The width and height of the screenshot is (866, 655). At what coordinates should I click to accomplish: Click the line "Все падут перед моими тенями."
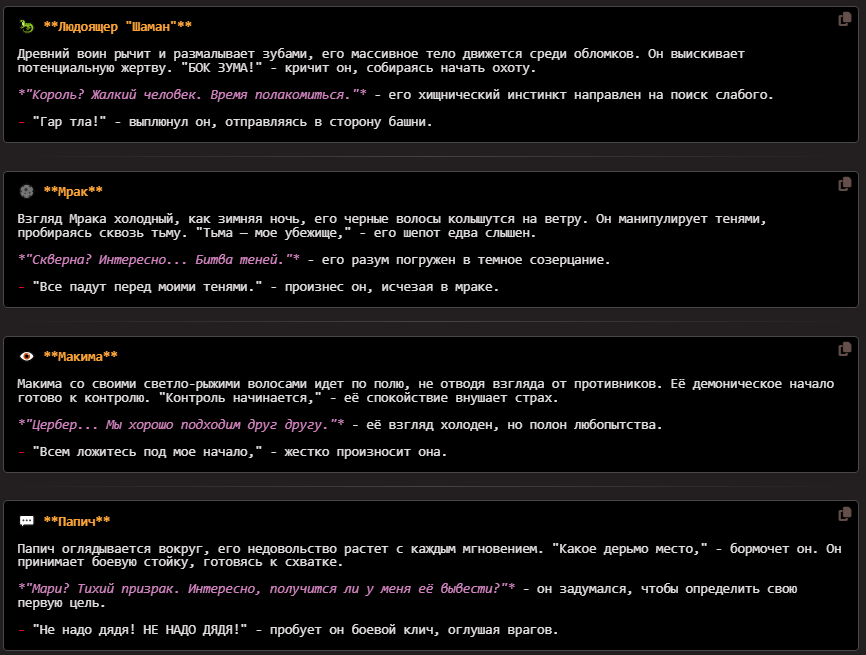pos(258,287)
